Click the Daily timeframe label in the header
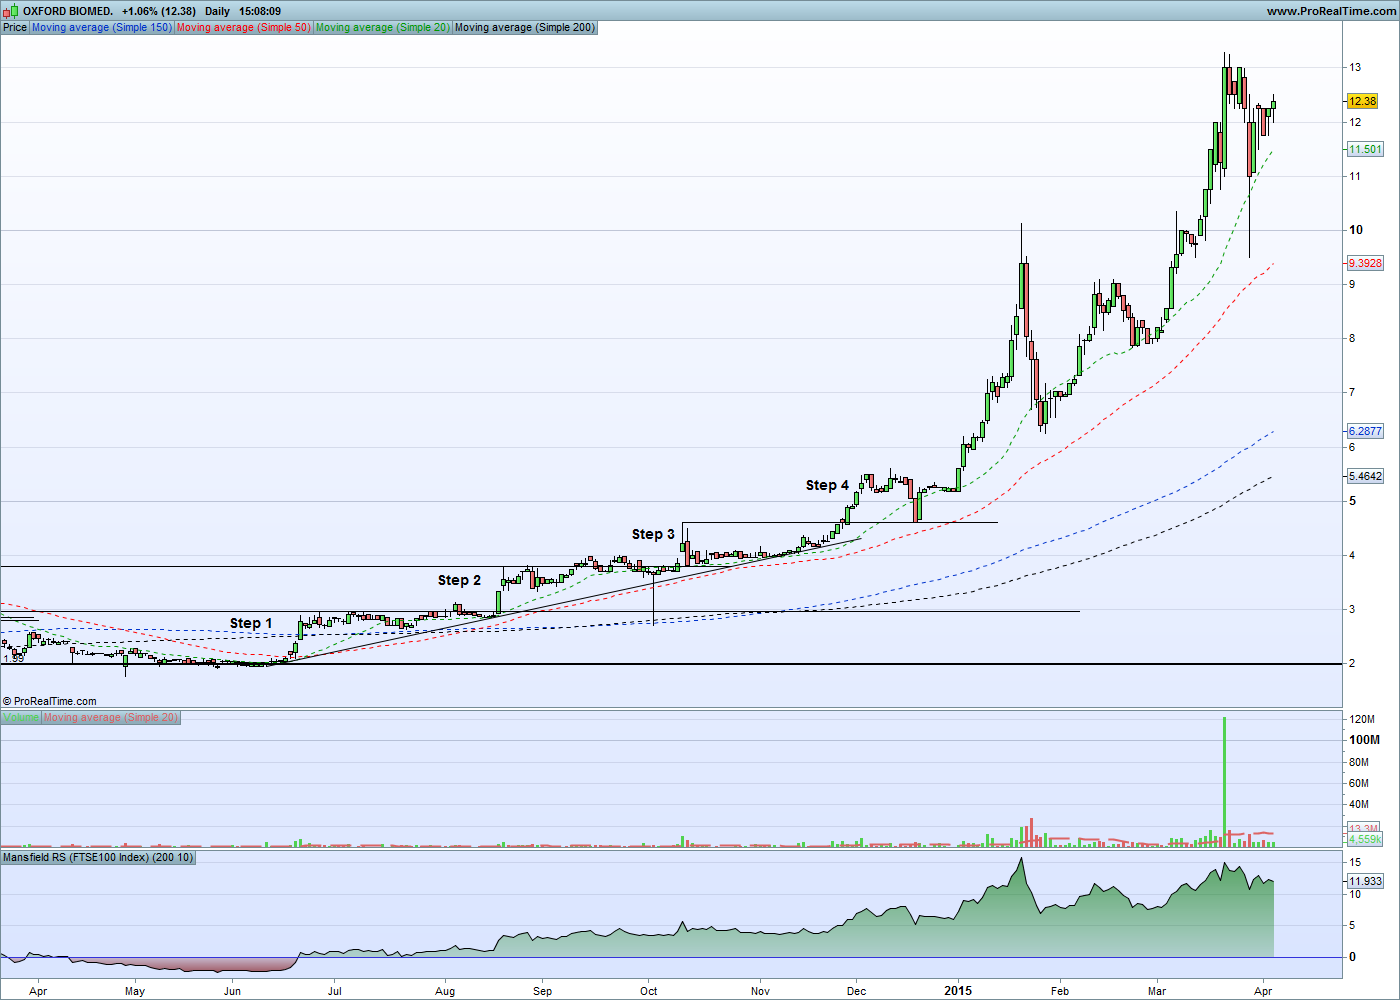The height and width of the screenshot is (1000, 1400). (x=217, y=11)
